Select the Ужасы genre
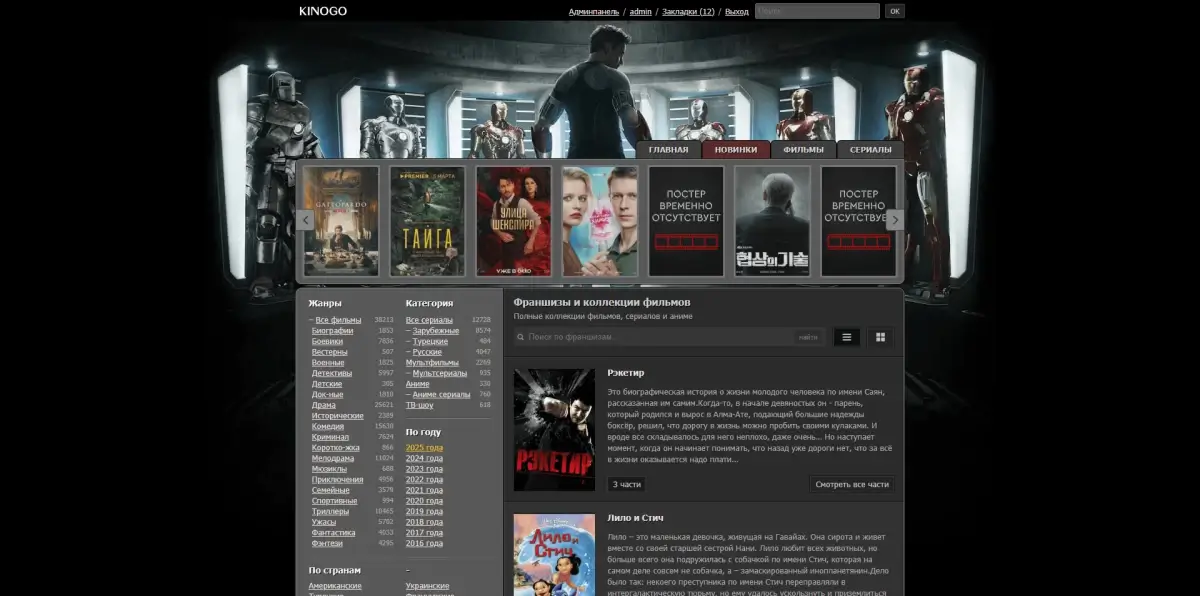This screenshot has width=1200, height=596. click(324, 522)
